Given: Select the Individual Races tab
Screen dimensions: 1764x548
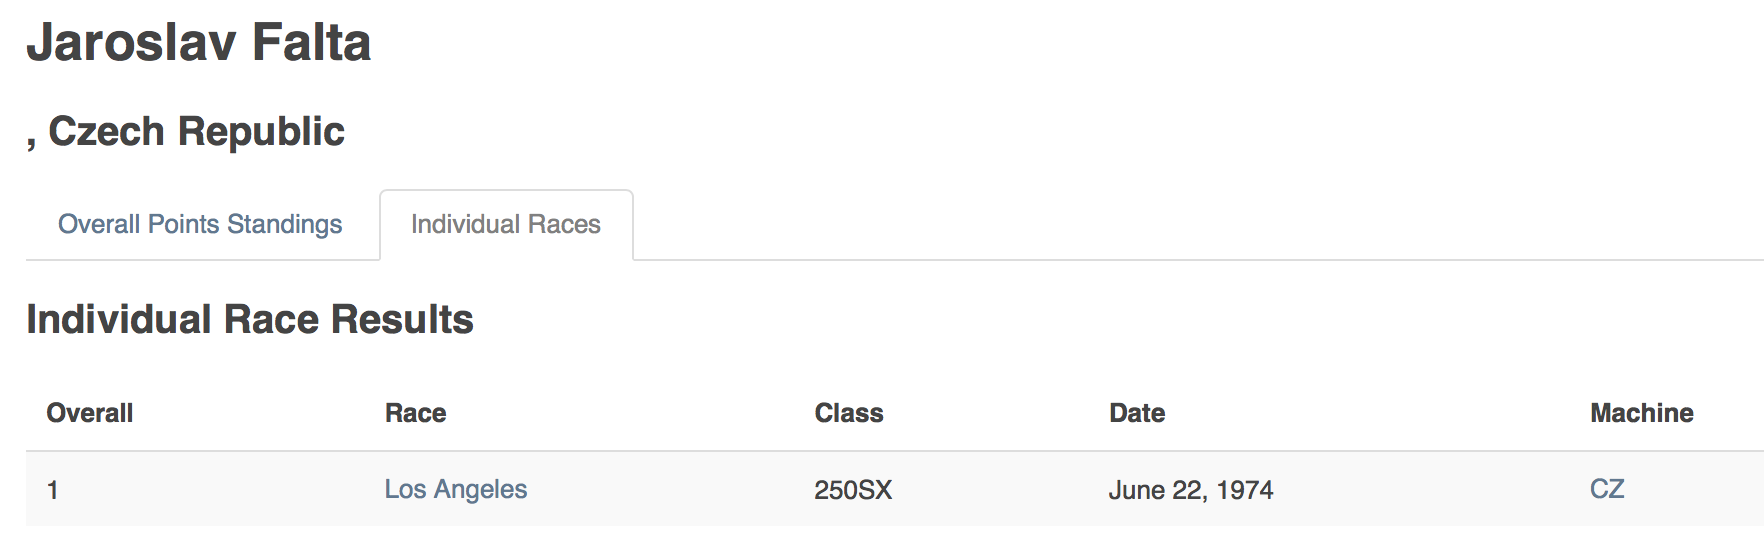Looking at the screenshot, I should [506, 224].
